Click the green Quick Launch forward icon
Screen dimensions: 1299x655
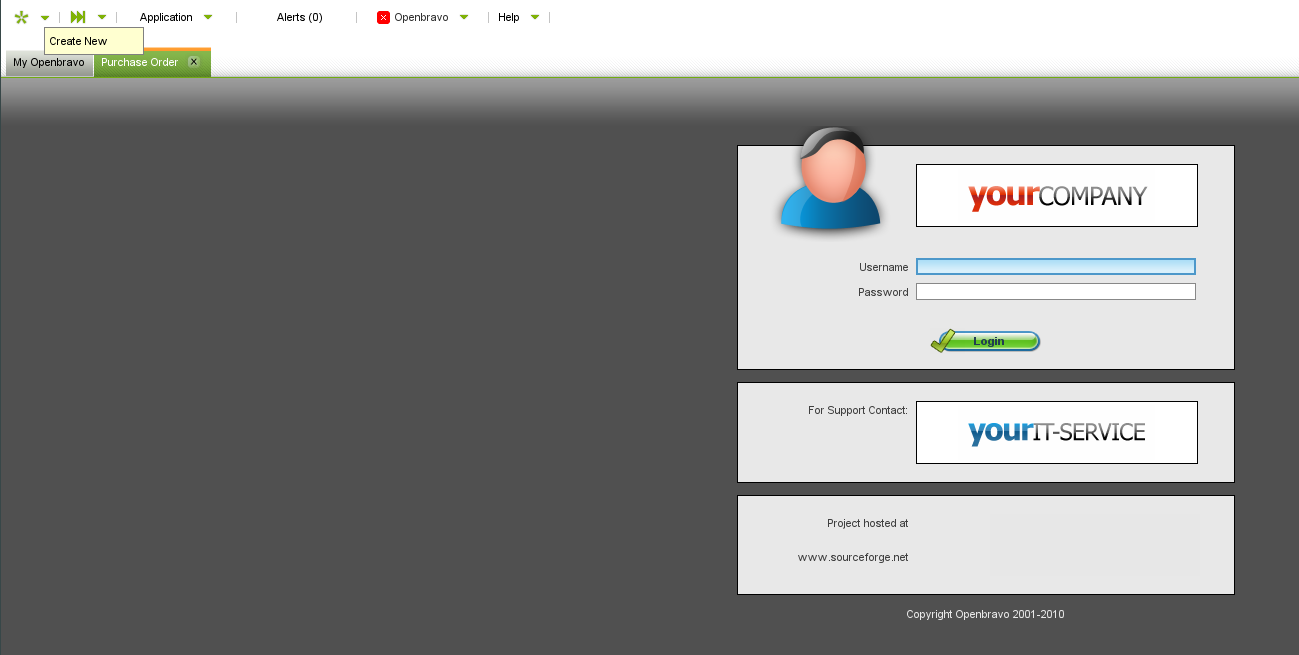click(78, 17)
